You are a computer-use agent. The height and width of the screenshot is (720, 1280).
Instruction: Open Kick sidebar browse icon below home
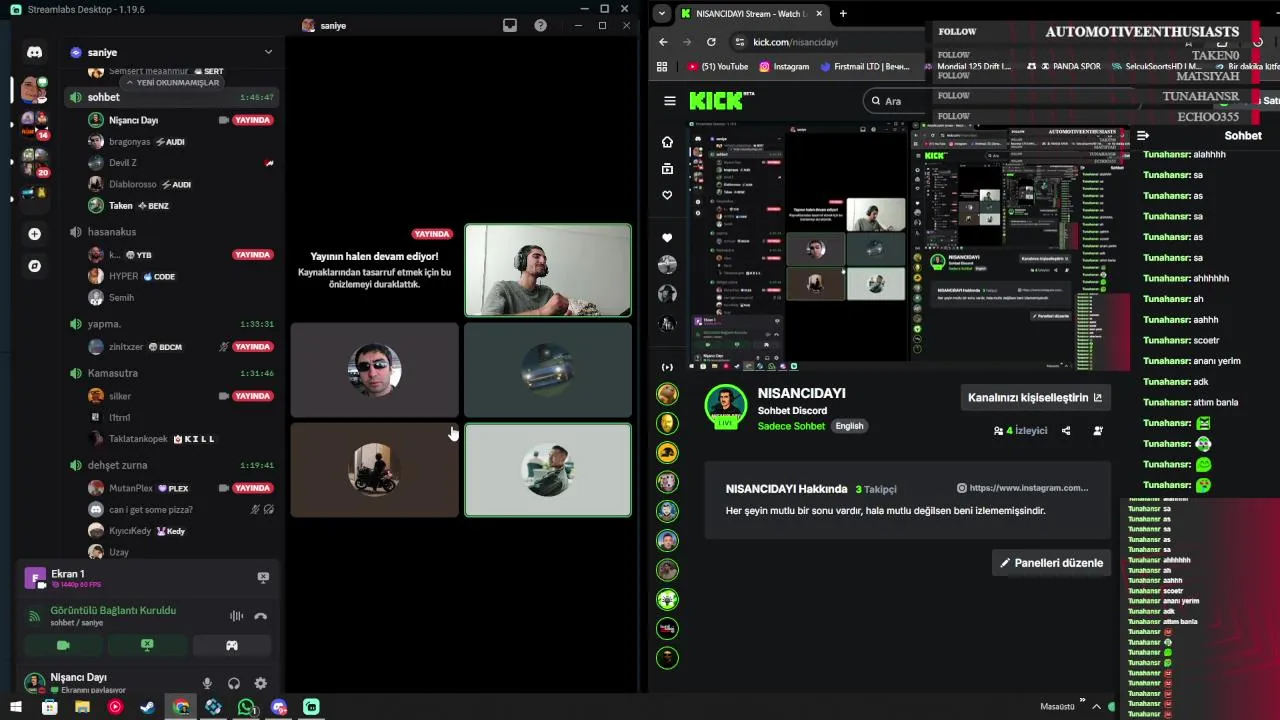(667, 169)
